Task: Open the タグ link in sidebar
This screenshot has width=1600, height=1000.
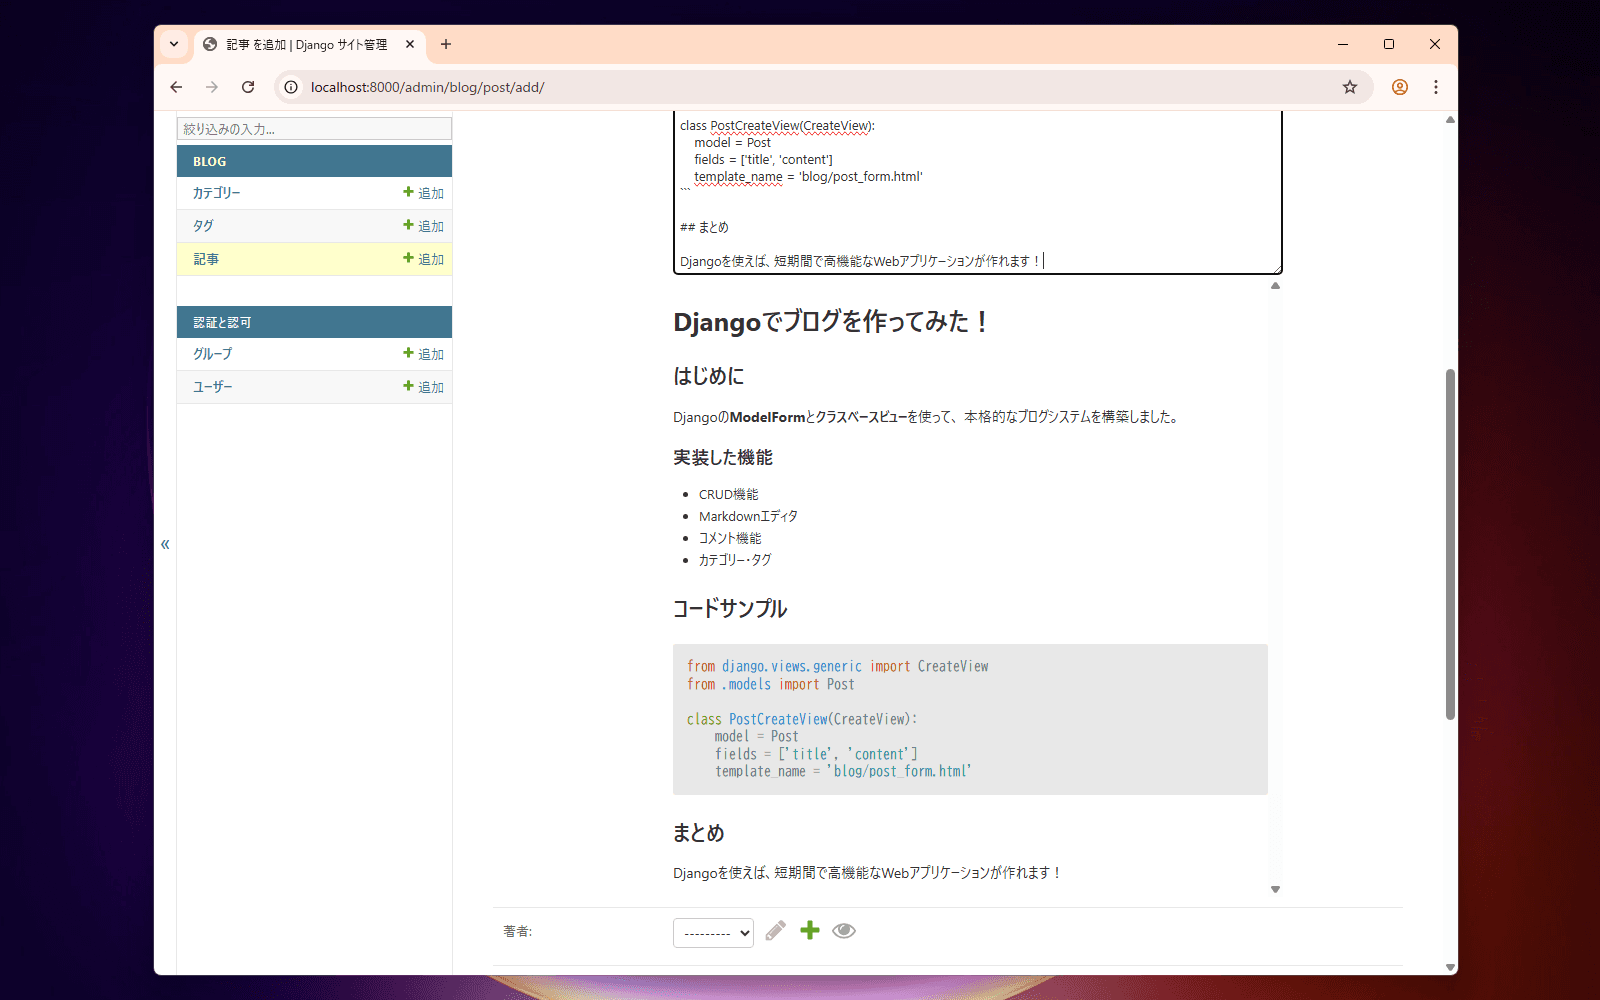Action: pyautogui.click(x=203, y=226)
